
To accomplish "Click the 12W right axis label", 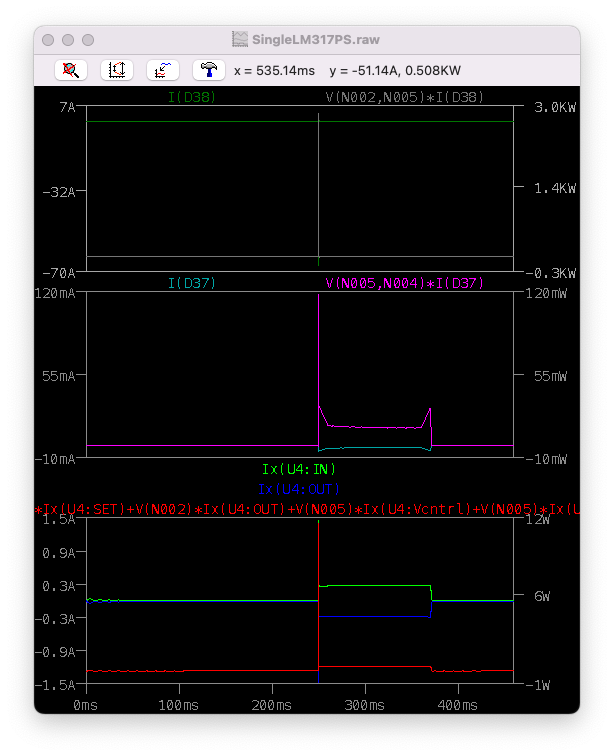I will 538,520.
